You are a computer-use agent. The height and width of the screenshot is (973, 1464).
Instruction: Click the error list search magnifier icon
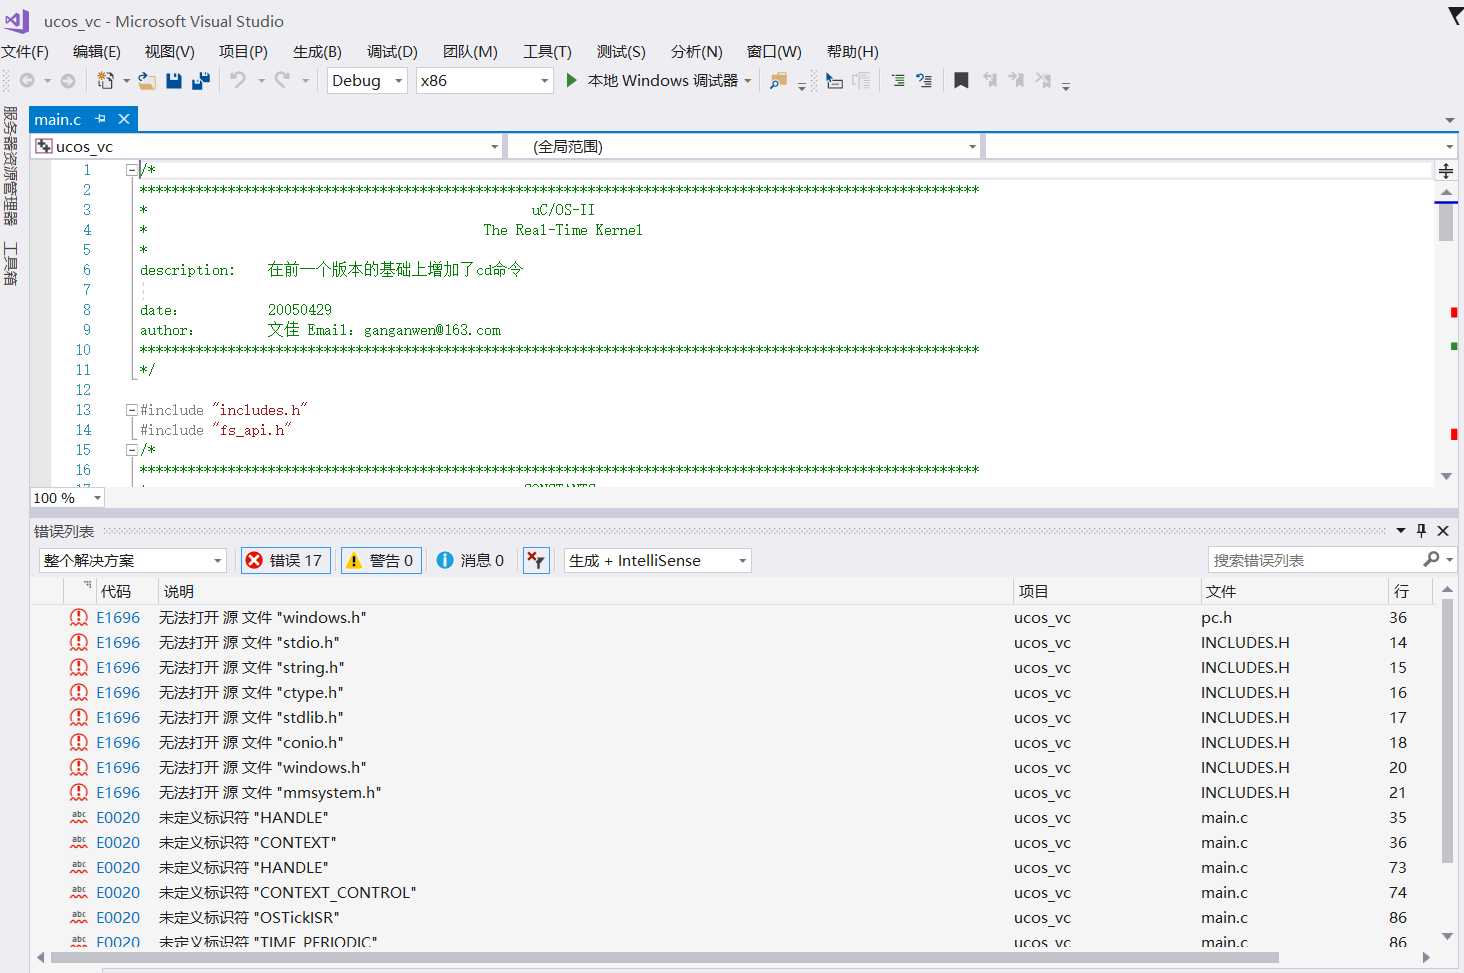pyautogui.click(x=1431, y=559)
